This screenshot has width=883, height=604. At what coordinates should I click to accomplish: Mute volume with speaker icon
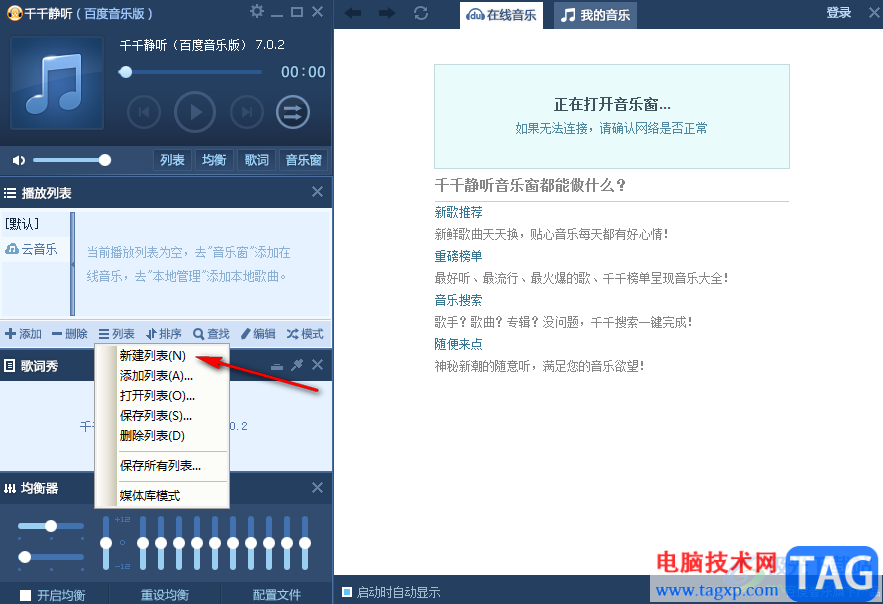pyautogui.click(x=19, y=160)
